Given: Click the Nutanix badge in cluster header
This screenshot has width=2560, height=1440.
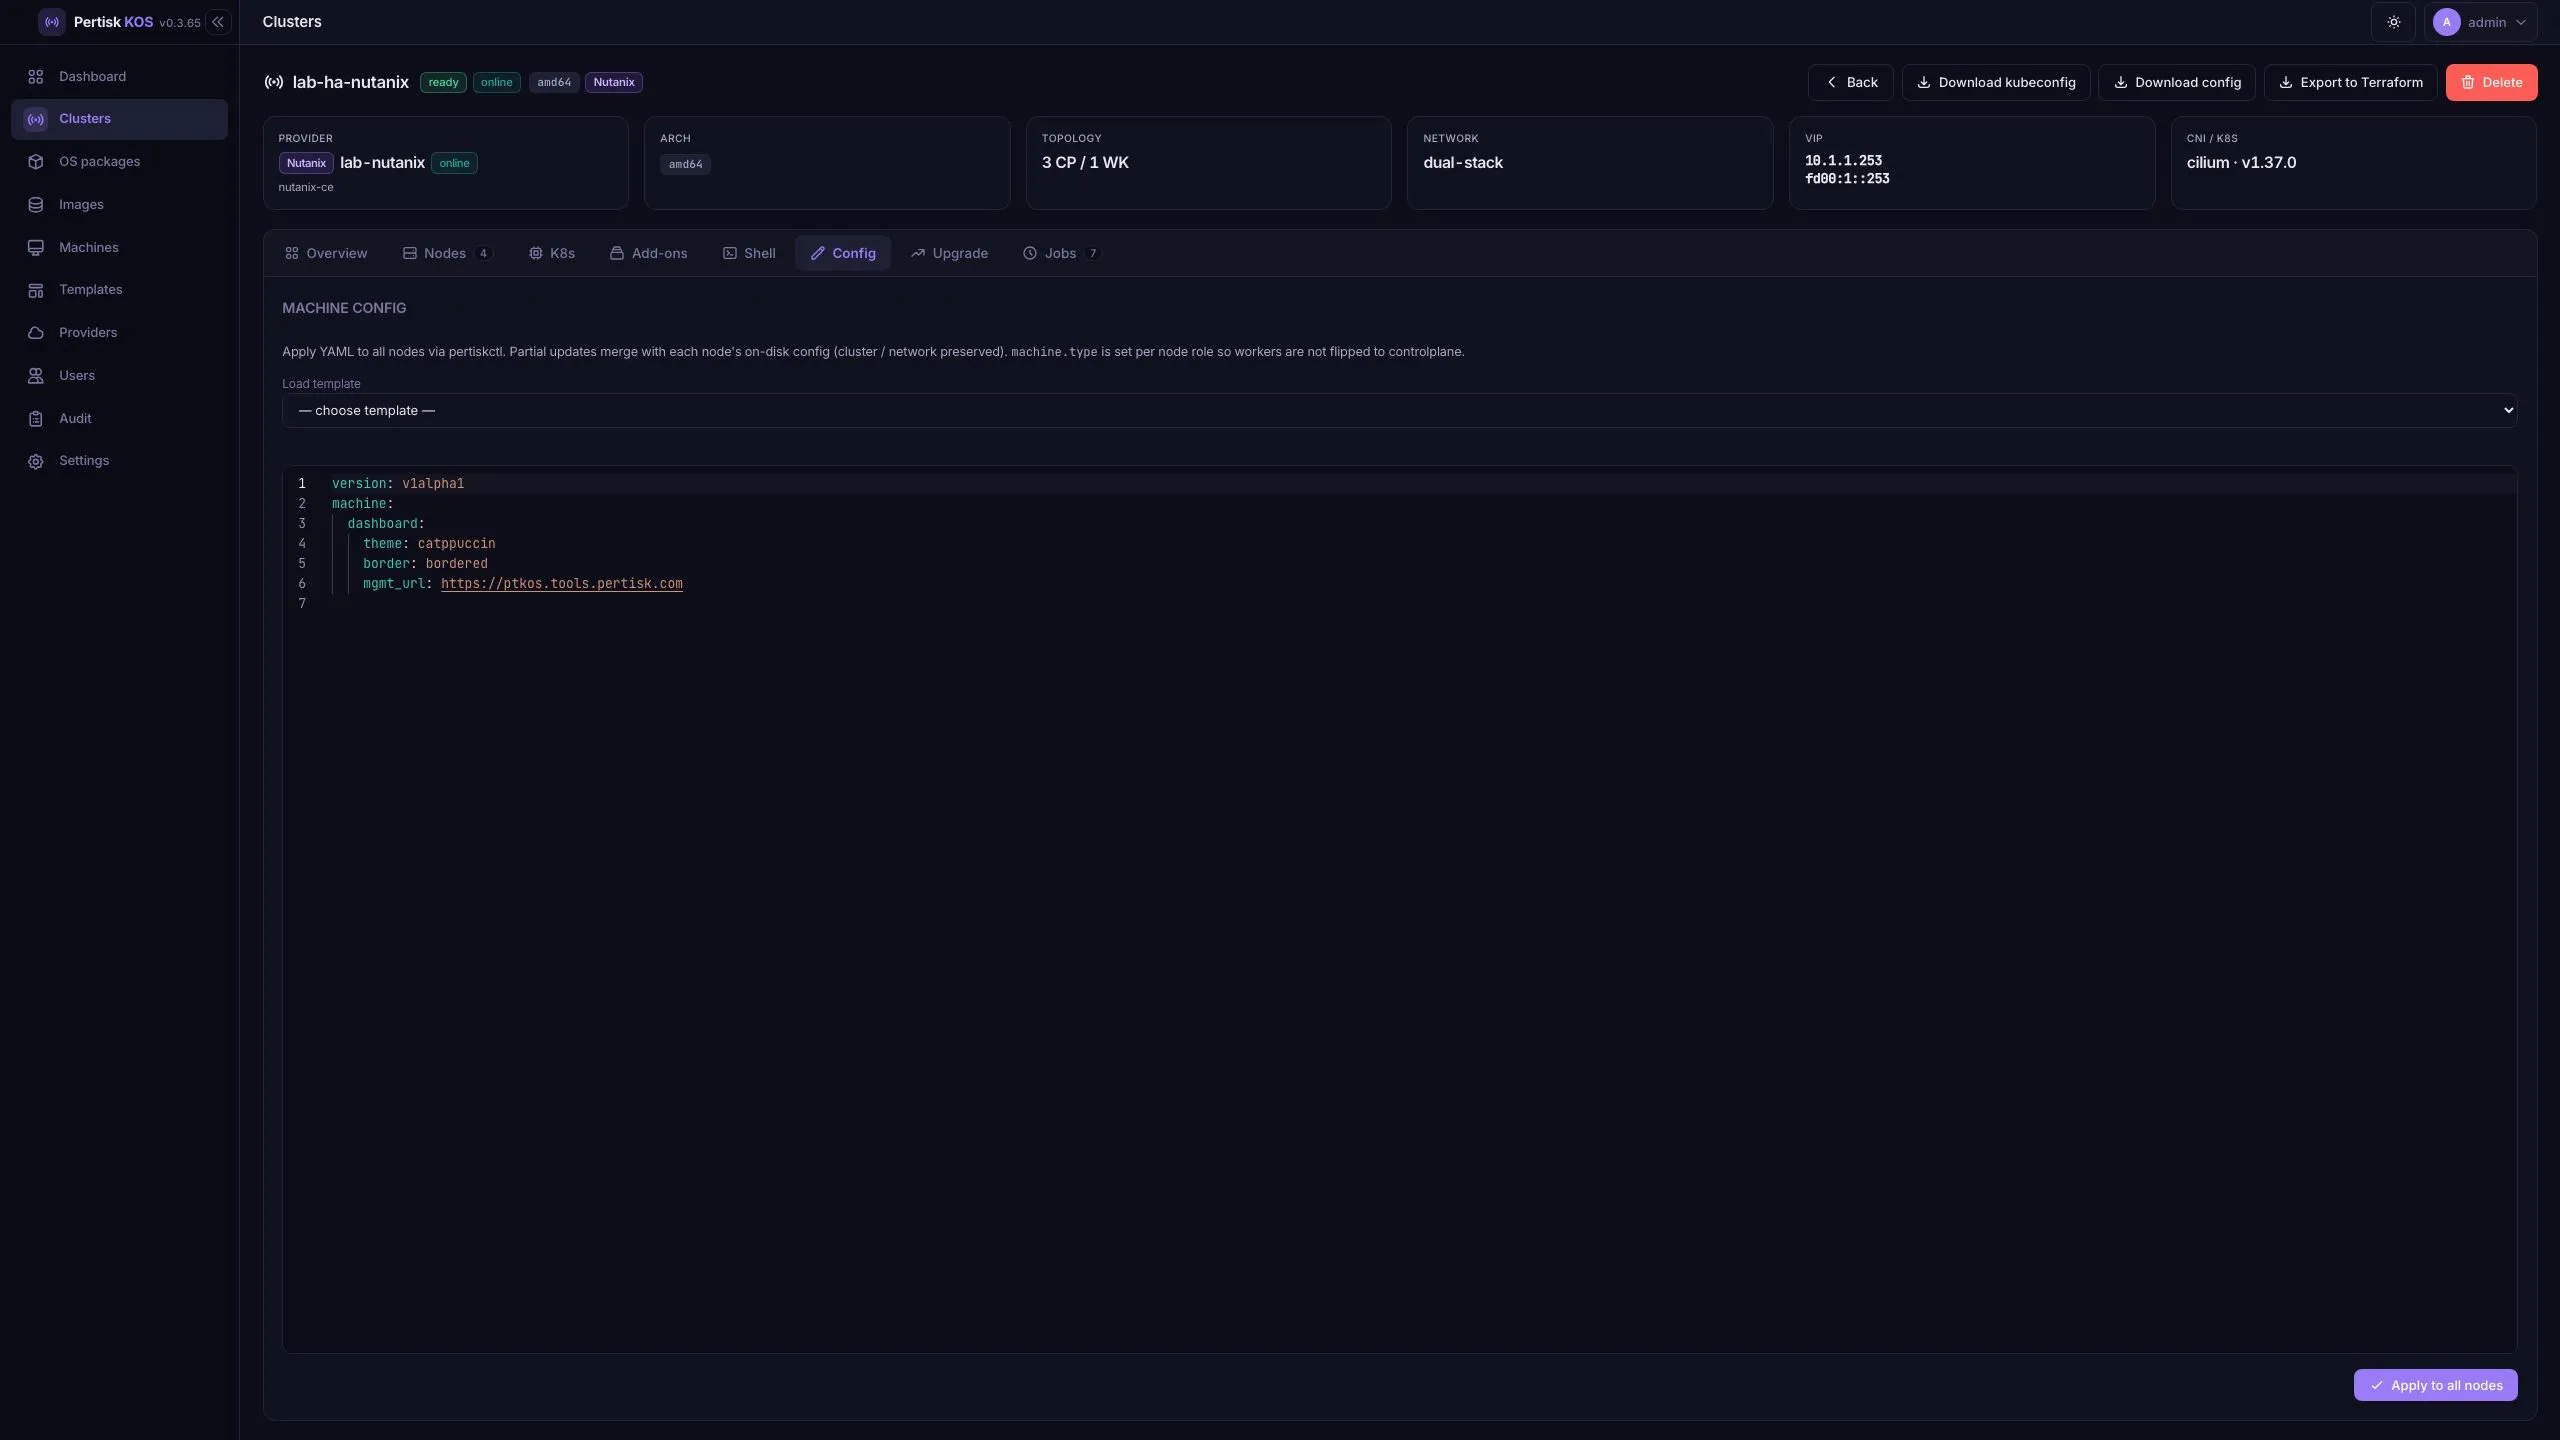Looking at the screenshot, I should (x=614, y=83).
